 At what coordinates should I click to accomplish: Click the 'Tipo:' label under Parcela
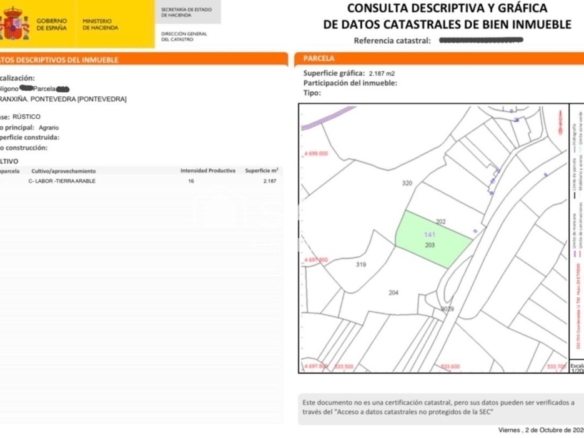click(x=312, y=93)
